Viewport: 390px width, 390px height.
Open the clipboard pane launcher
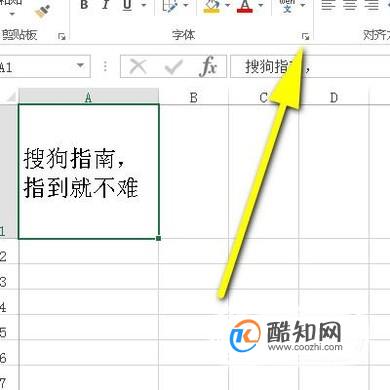point(62,36)
